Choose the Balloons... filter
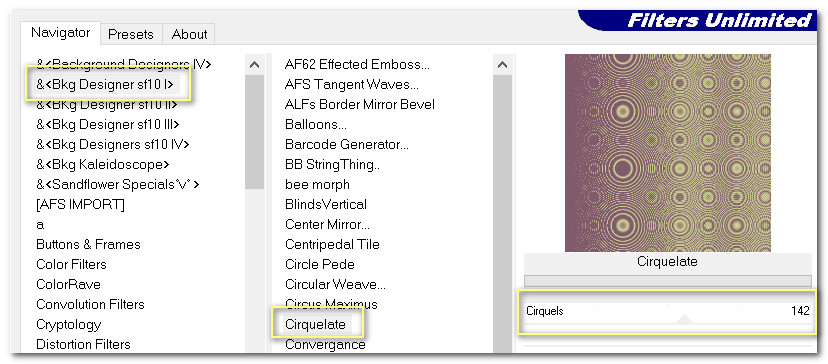 point(316,124)
